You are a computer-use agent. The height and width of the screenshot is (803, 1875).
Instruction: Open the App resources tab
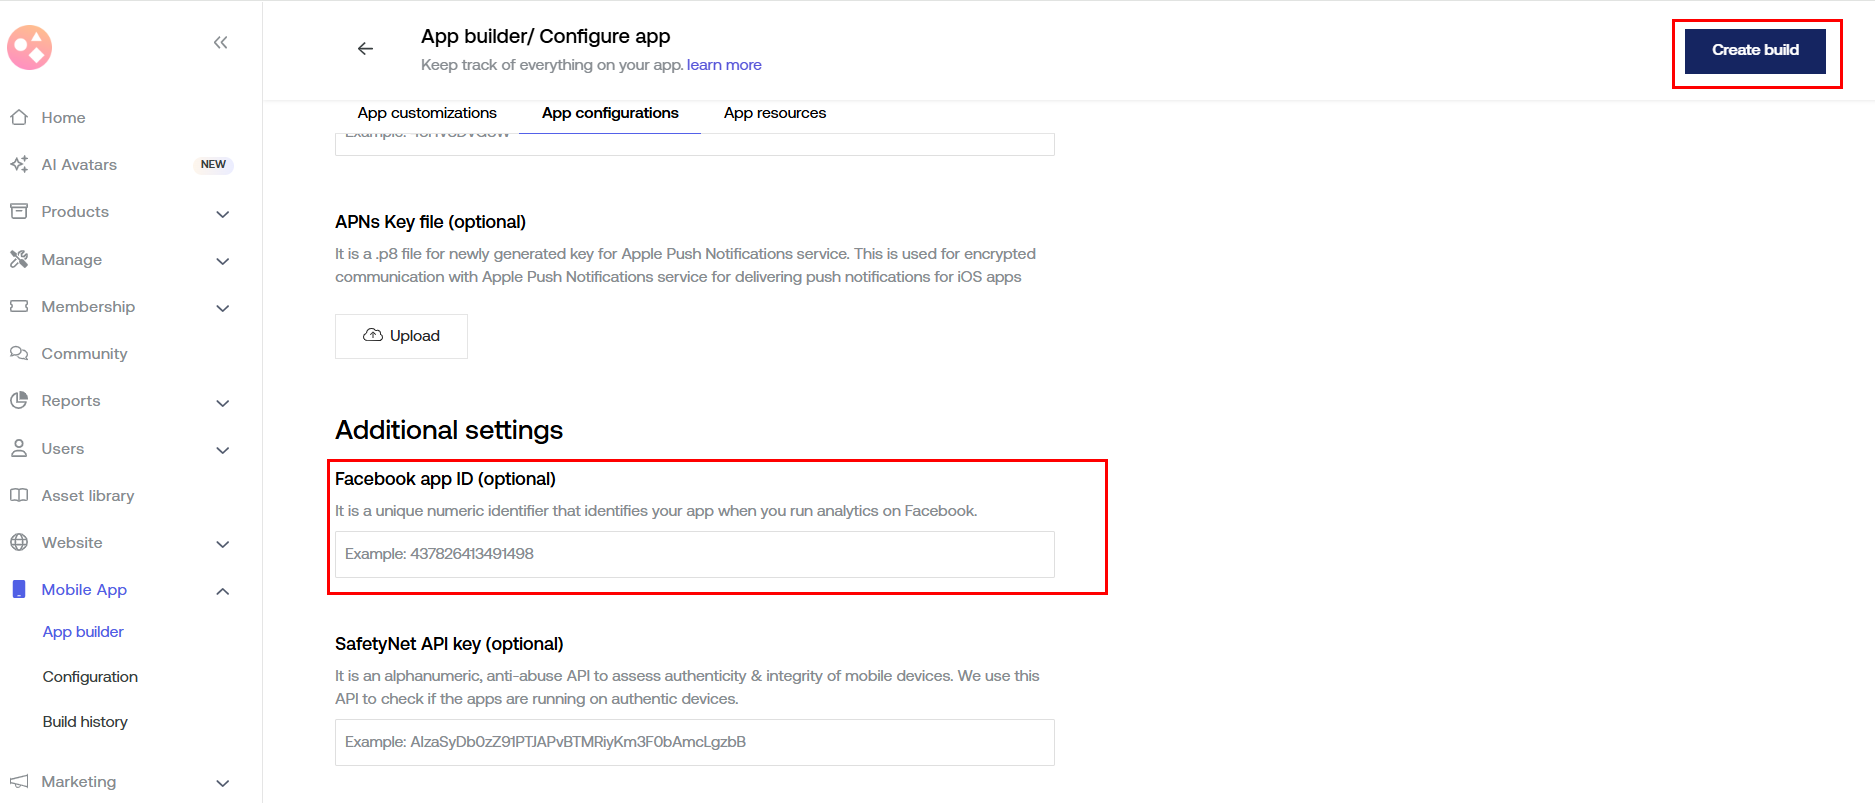coord(775,113)
